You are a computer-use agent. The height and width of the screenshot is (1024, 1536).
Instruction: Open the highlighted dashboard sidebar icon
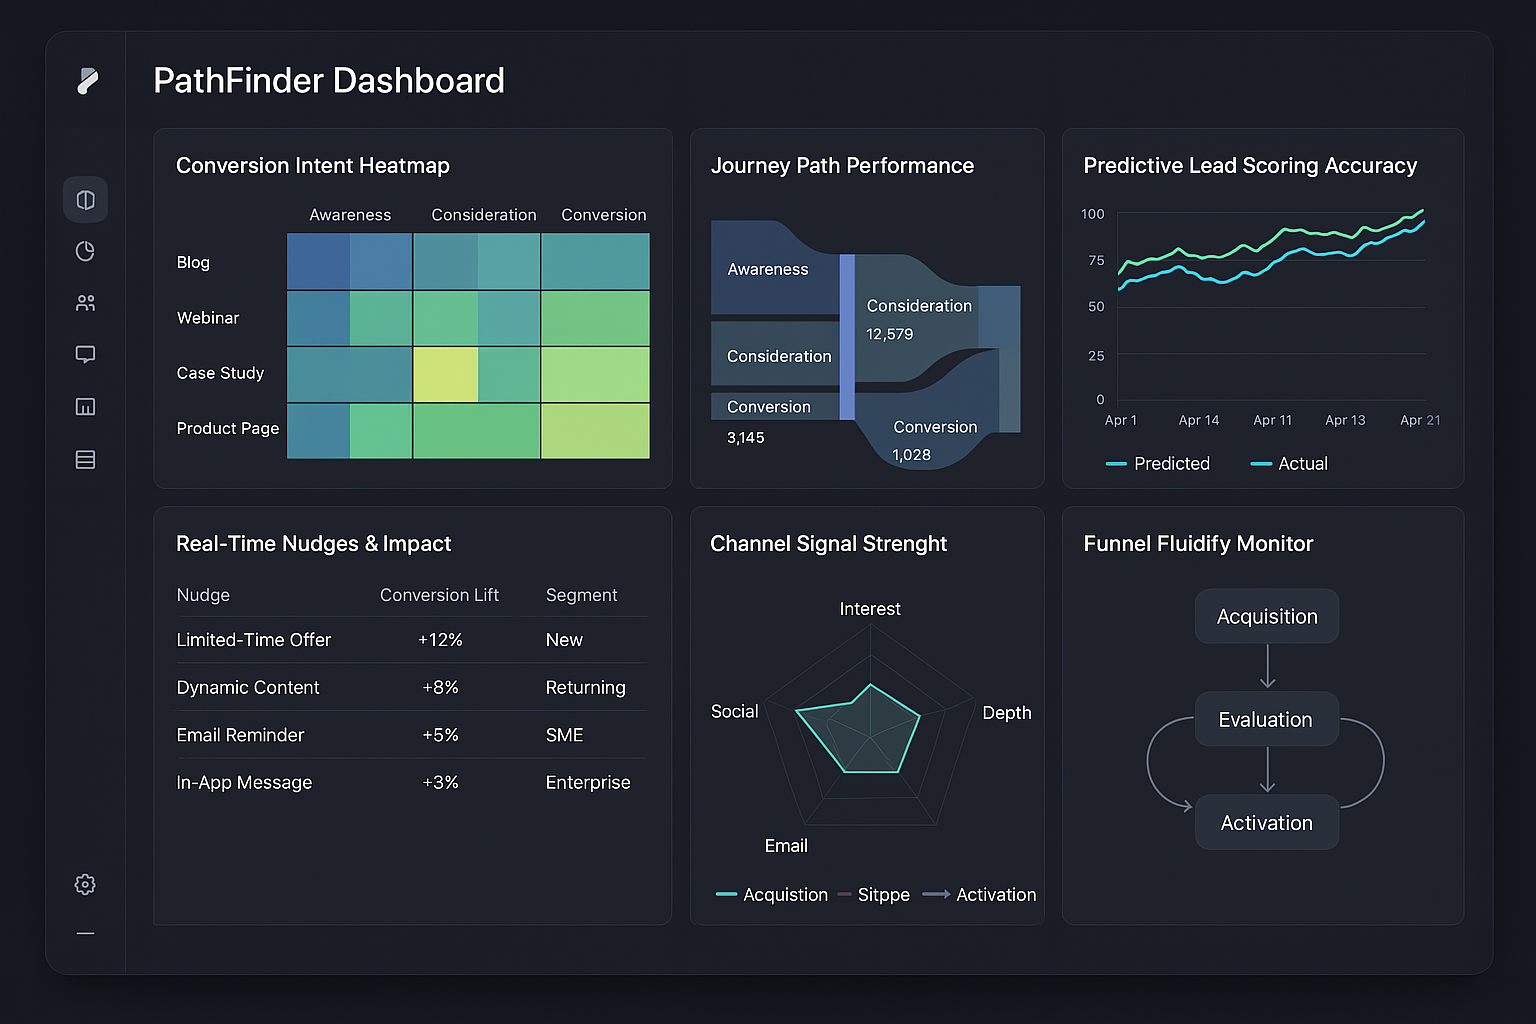86,200
